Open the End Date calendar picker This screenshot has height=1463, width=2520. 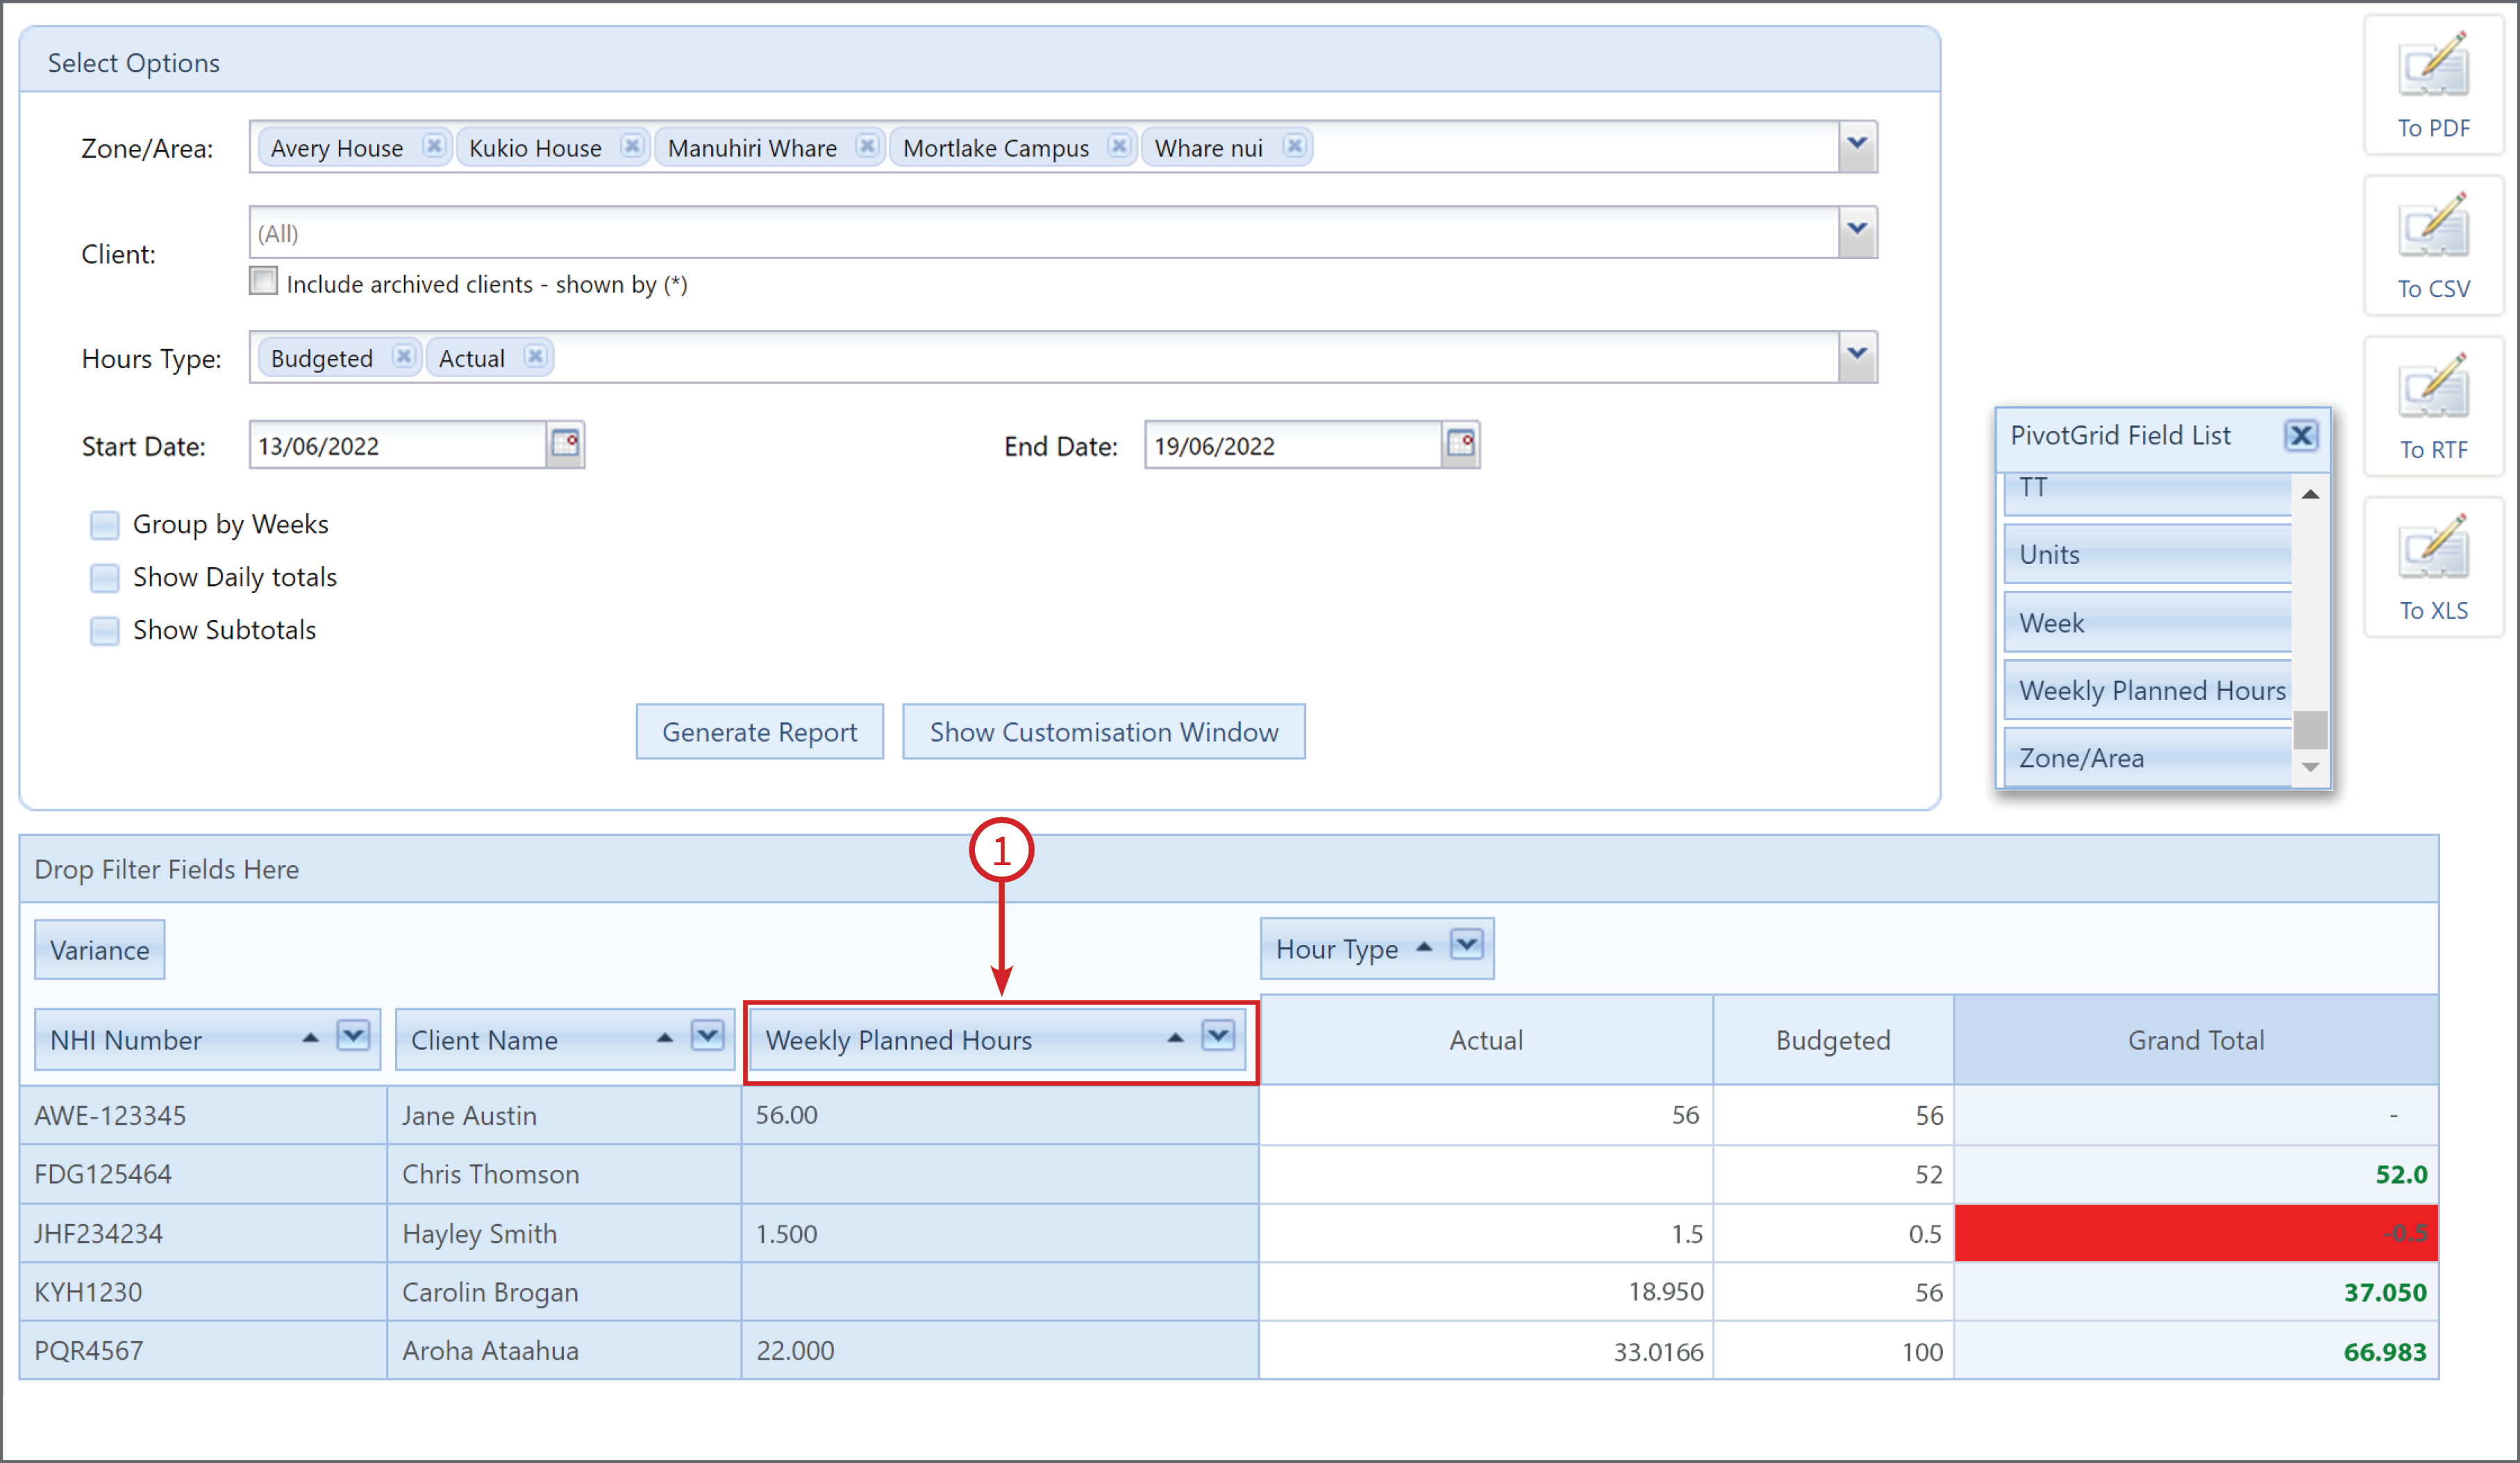pos(1461,444)
